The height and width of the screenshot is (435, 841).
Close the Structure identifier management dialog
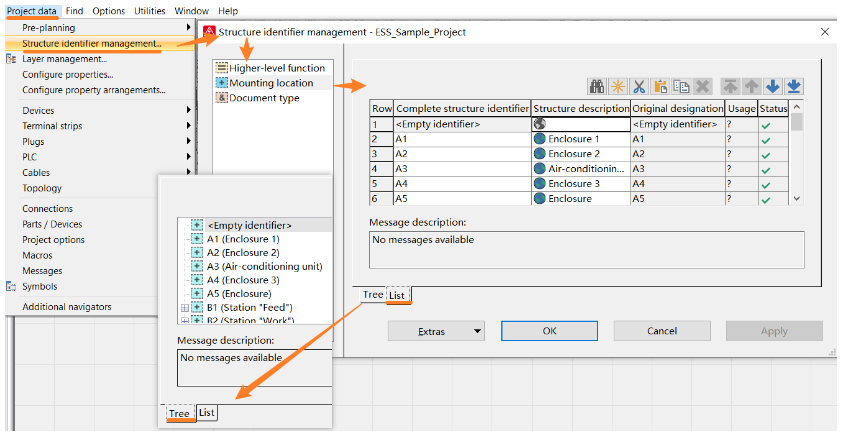(x=825, y=32)
